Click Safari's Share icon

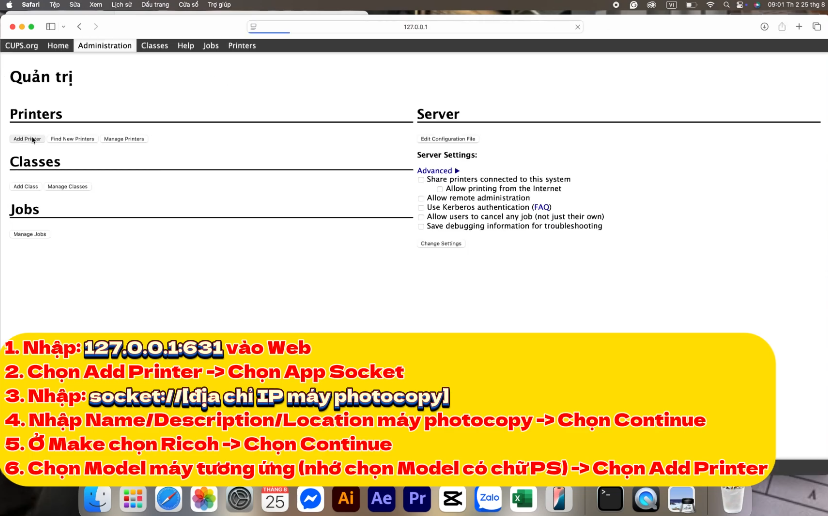(782, 26)
